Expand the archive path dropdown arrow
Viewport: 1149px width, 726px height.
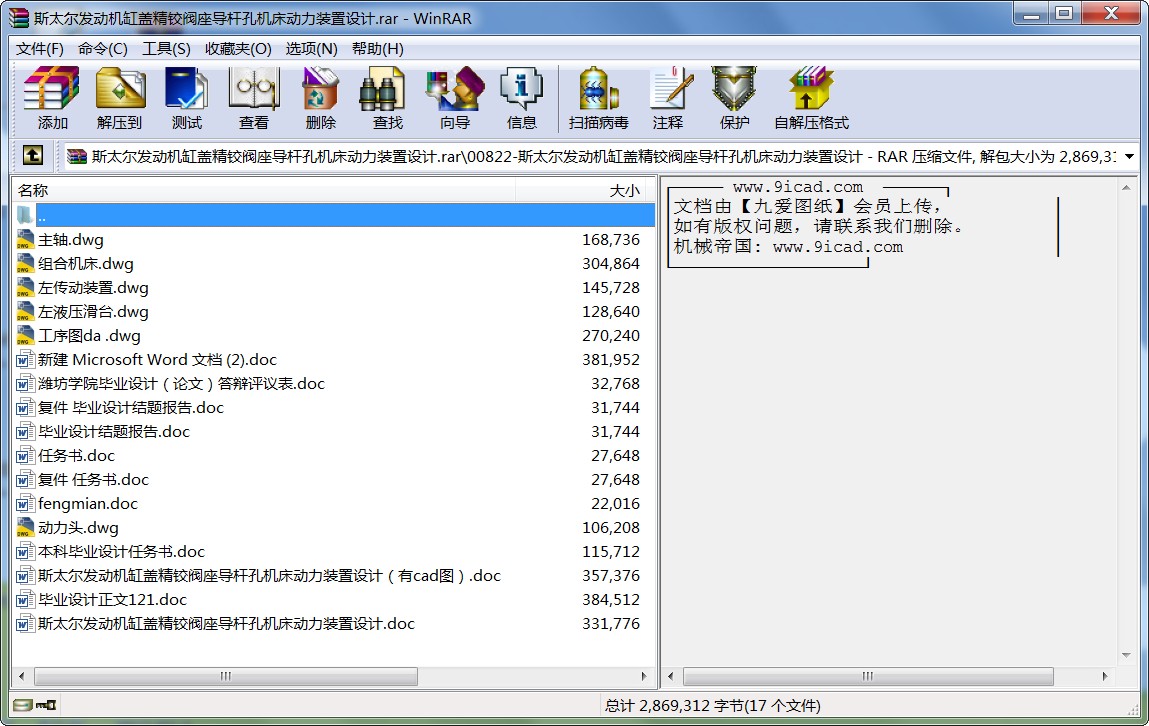[1129, 157]
